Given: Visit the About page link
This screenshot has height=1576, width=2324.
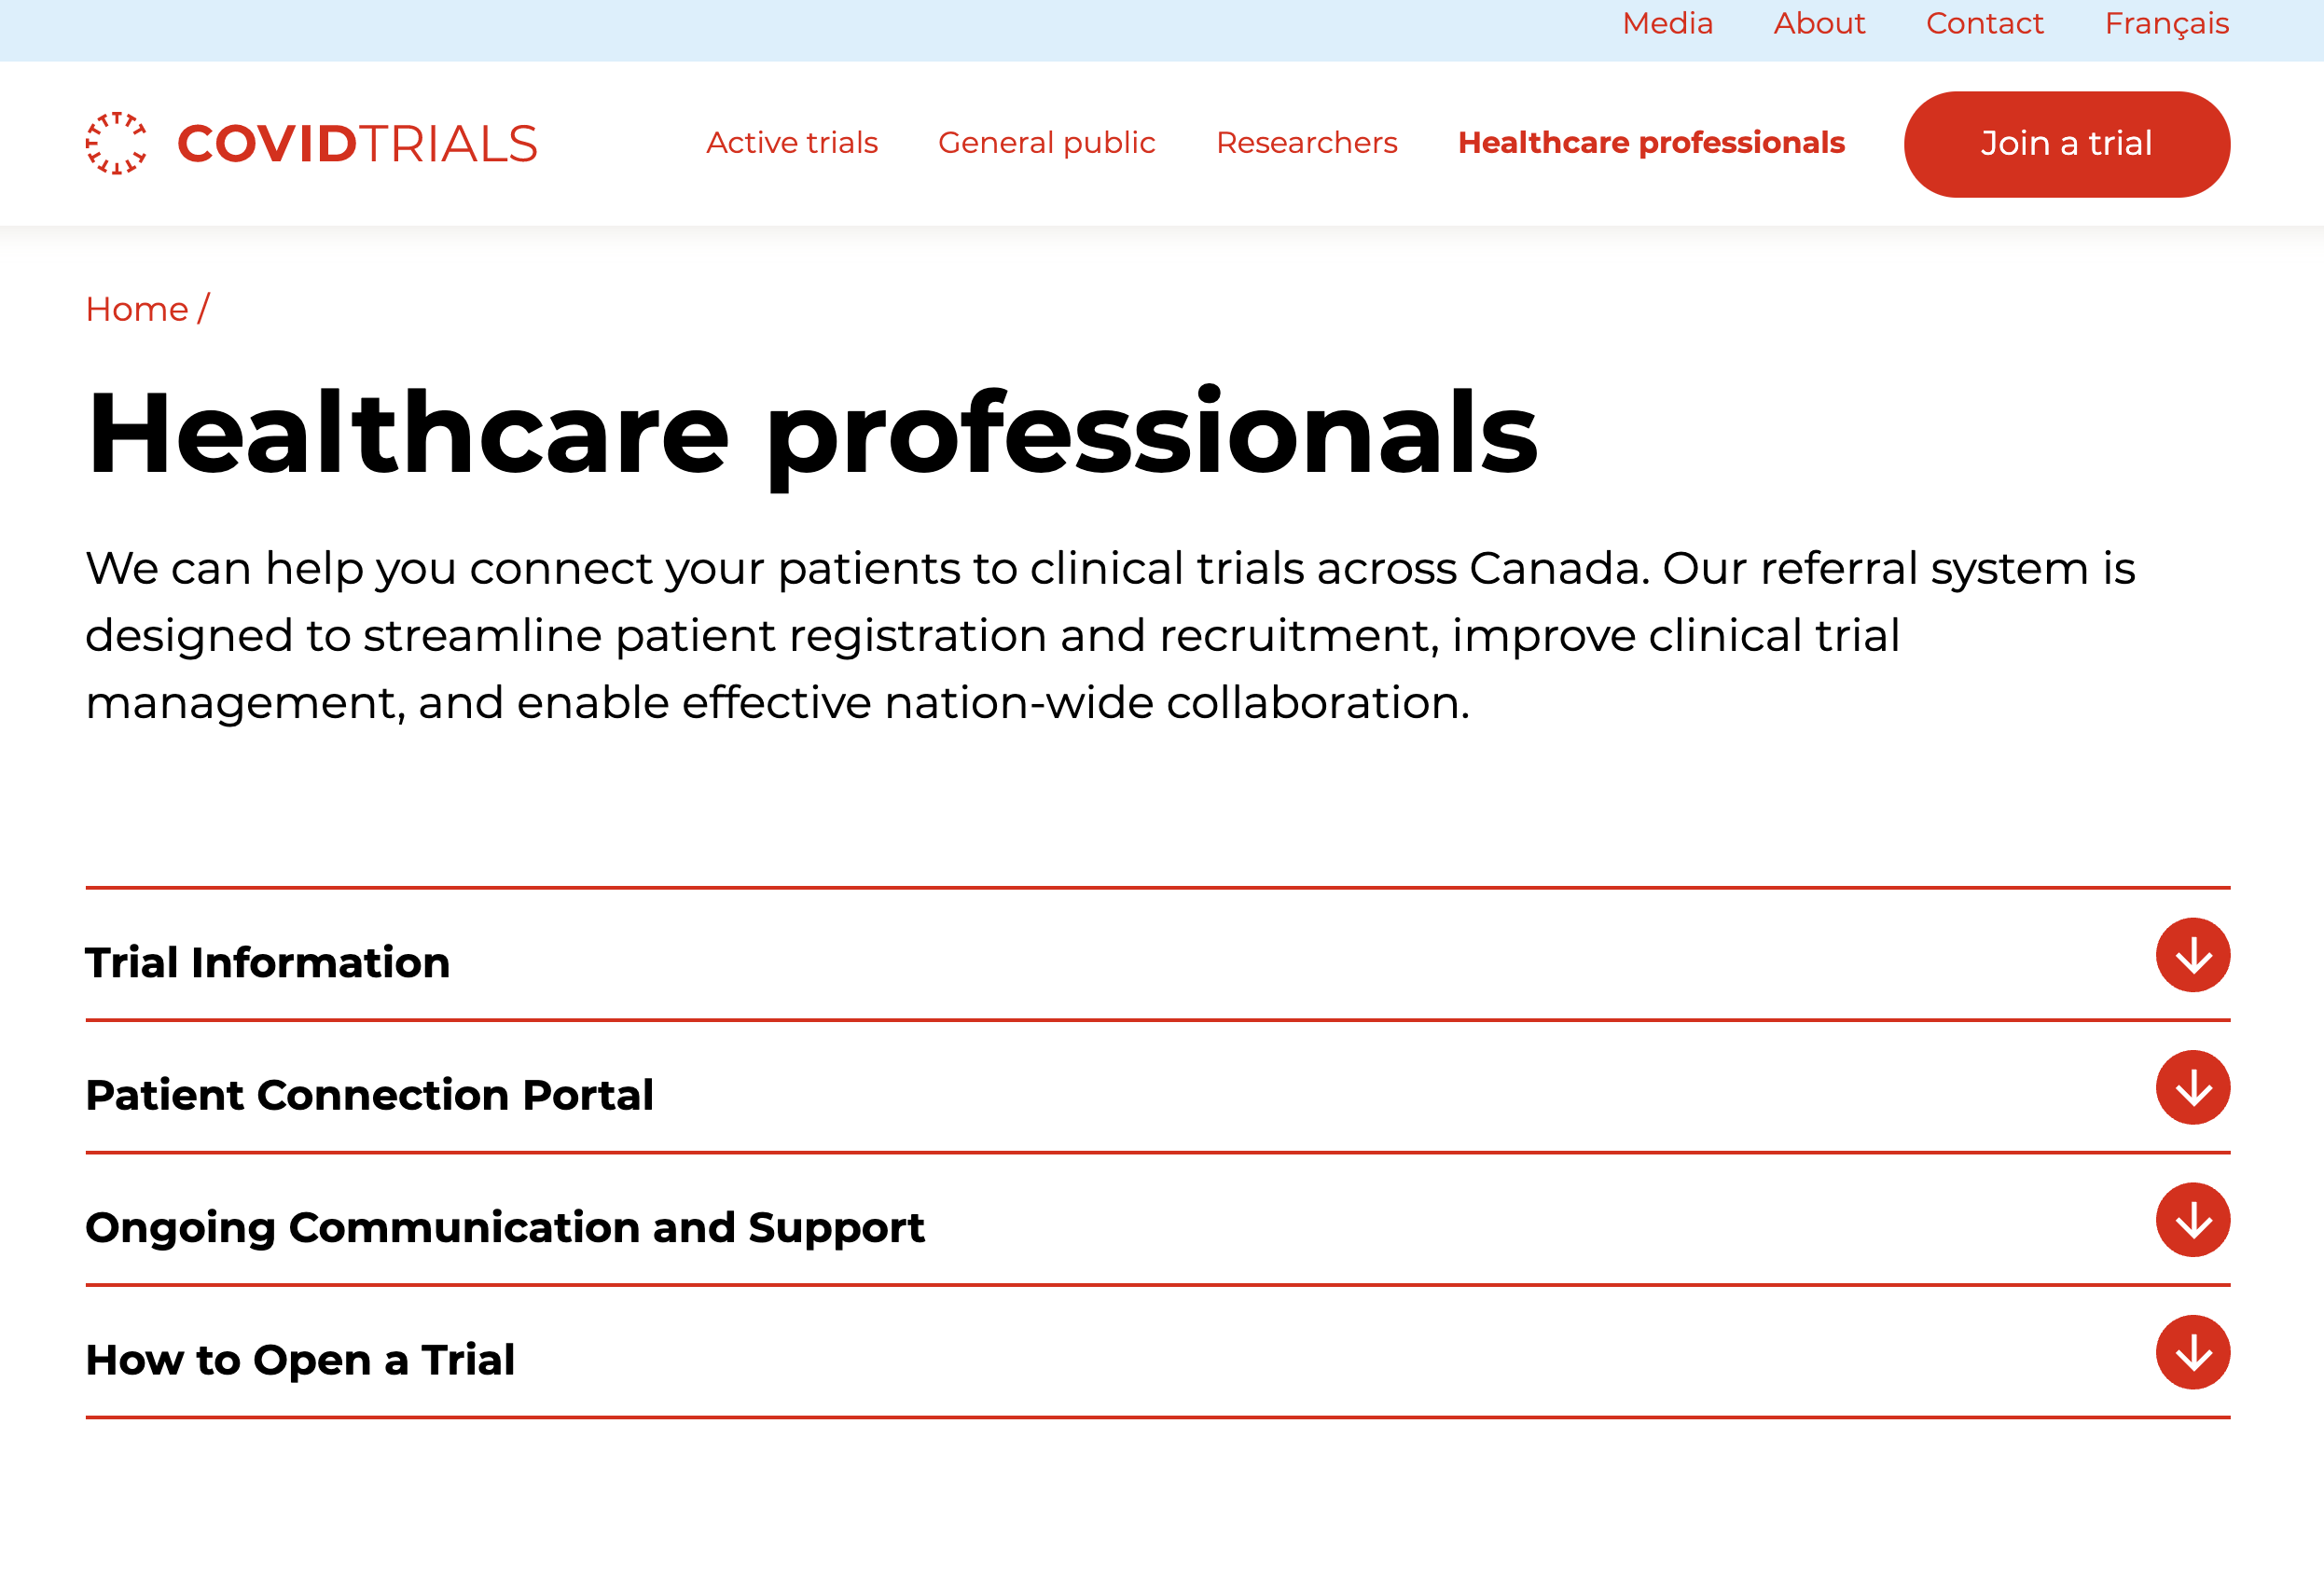Looking at the screenshot, I should pyautogui.click(x=1819, y=23).
